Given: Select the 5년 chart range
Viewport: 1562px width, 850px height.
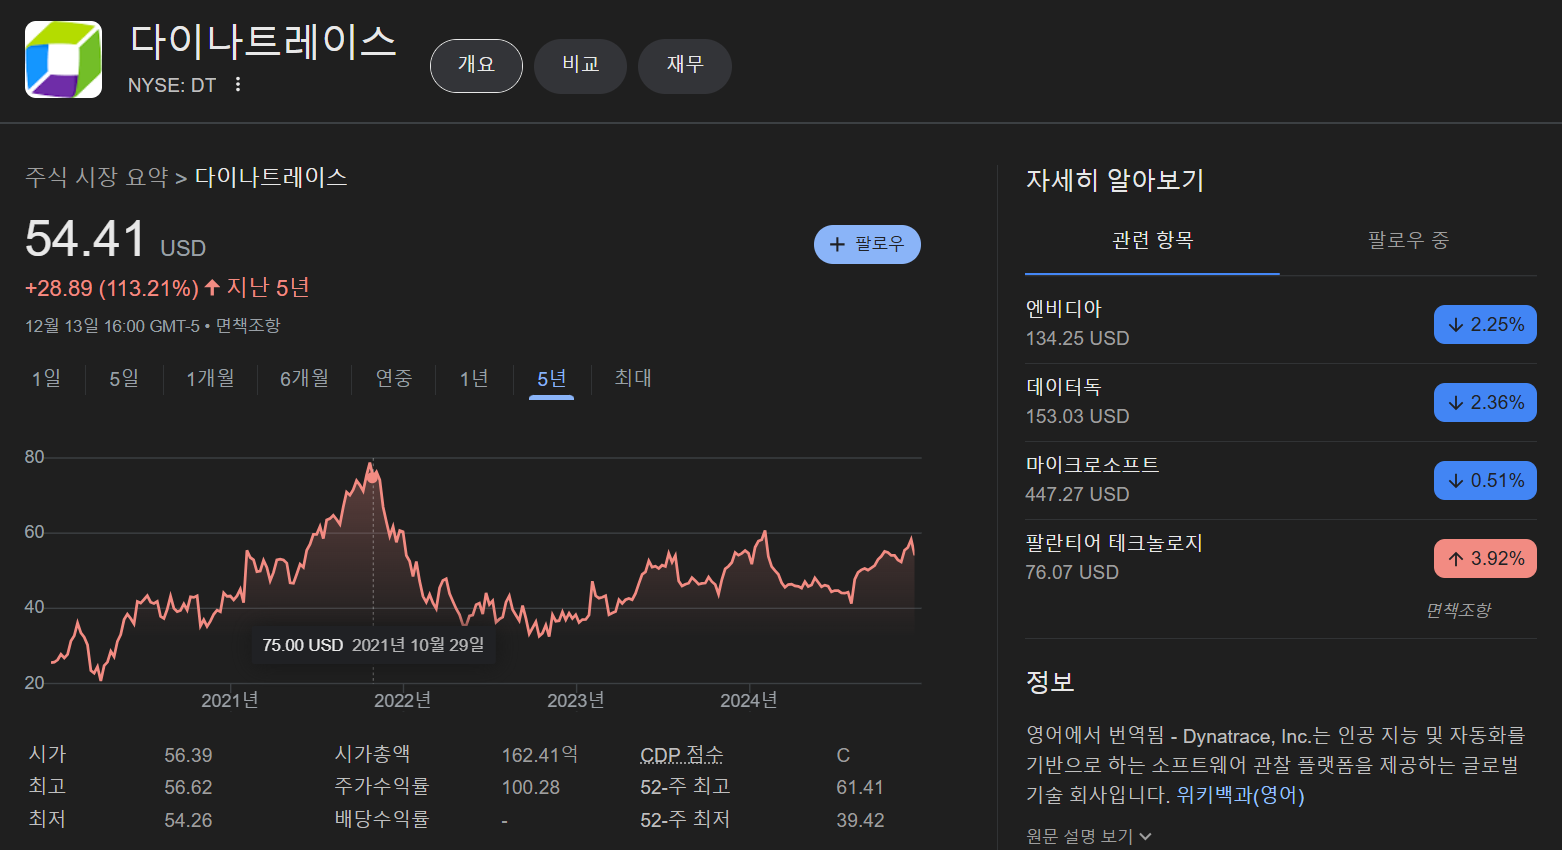Looking at the screenshot, I should pyautogui.click(x=551, y=379).
